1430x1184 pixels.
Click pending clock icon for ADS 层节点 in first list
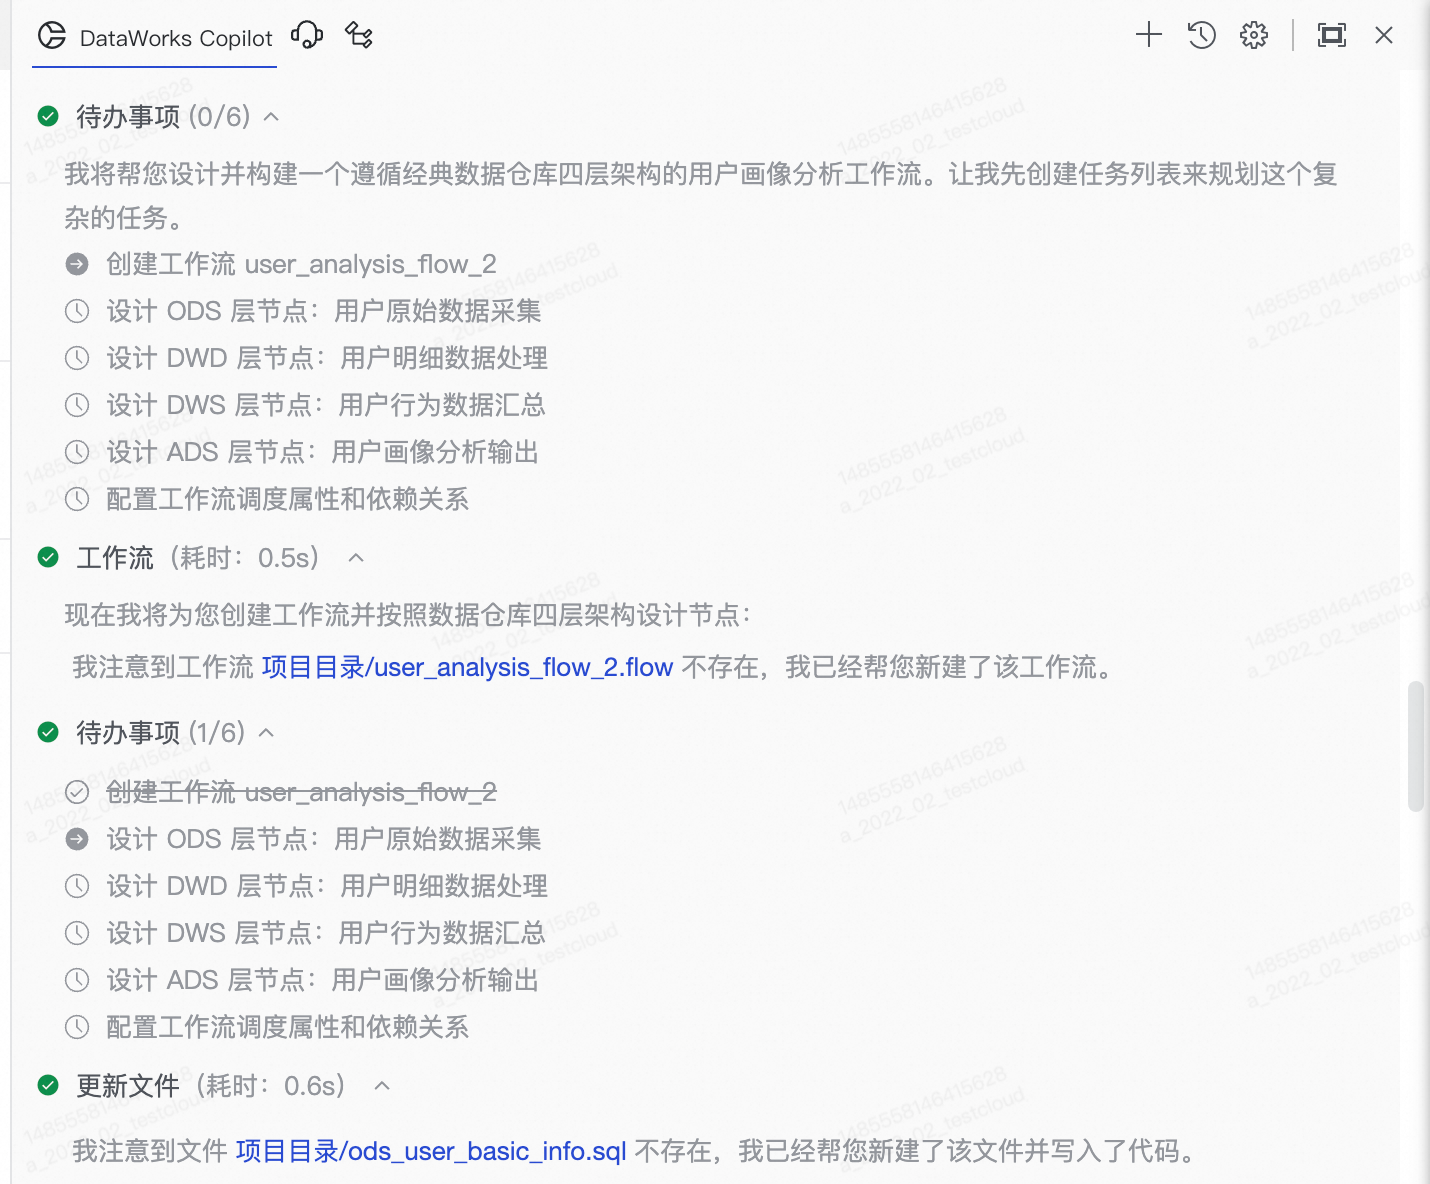coord(77,452)
